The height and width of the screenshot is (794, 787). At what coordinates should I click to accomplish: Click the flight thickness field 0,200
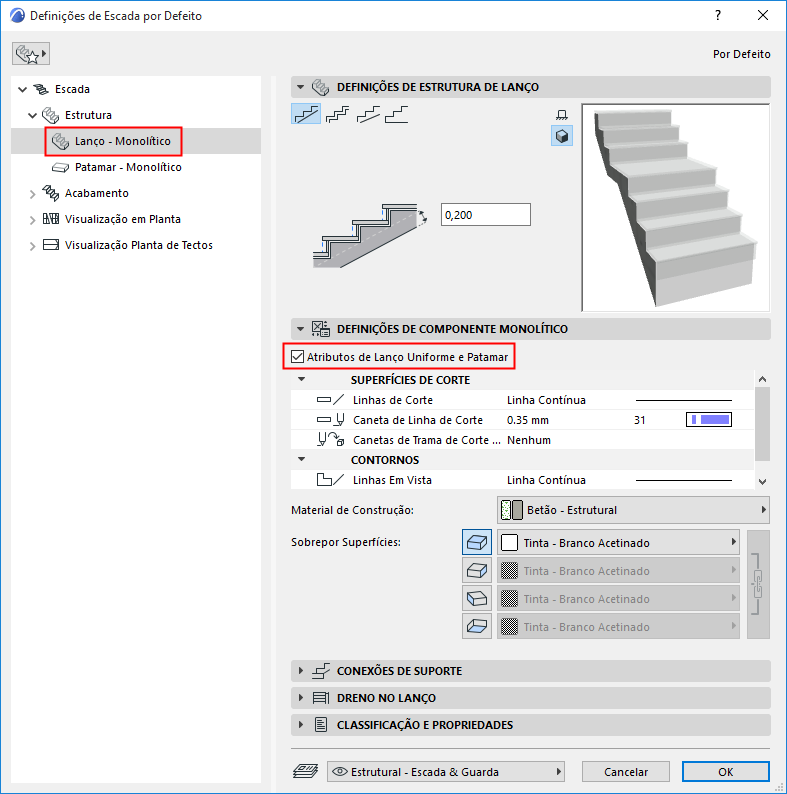point(486,215)
